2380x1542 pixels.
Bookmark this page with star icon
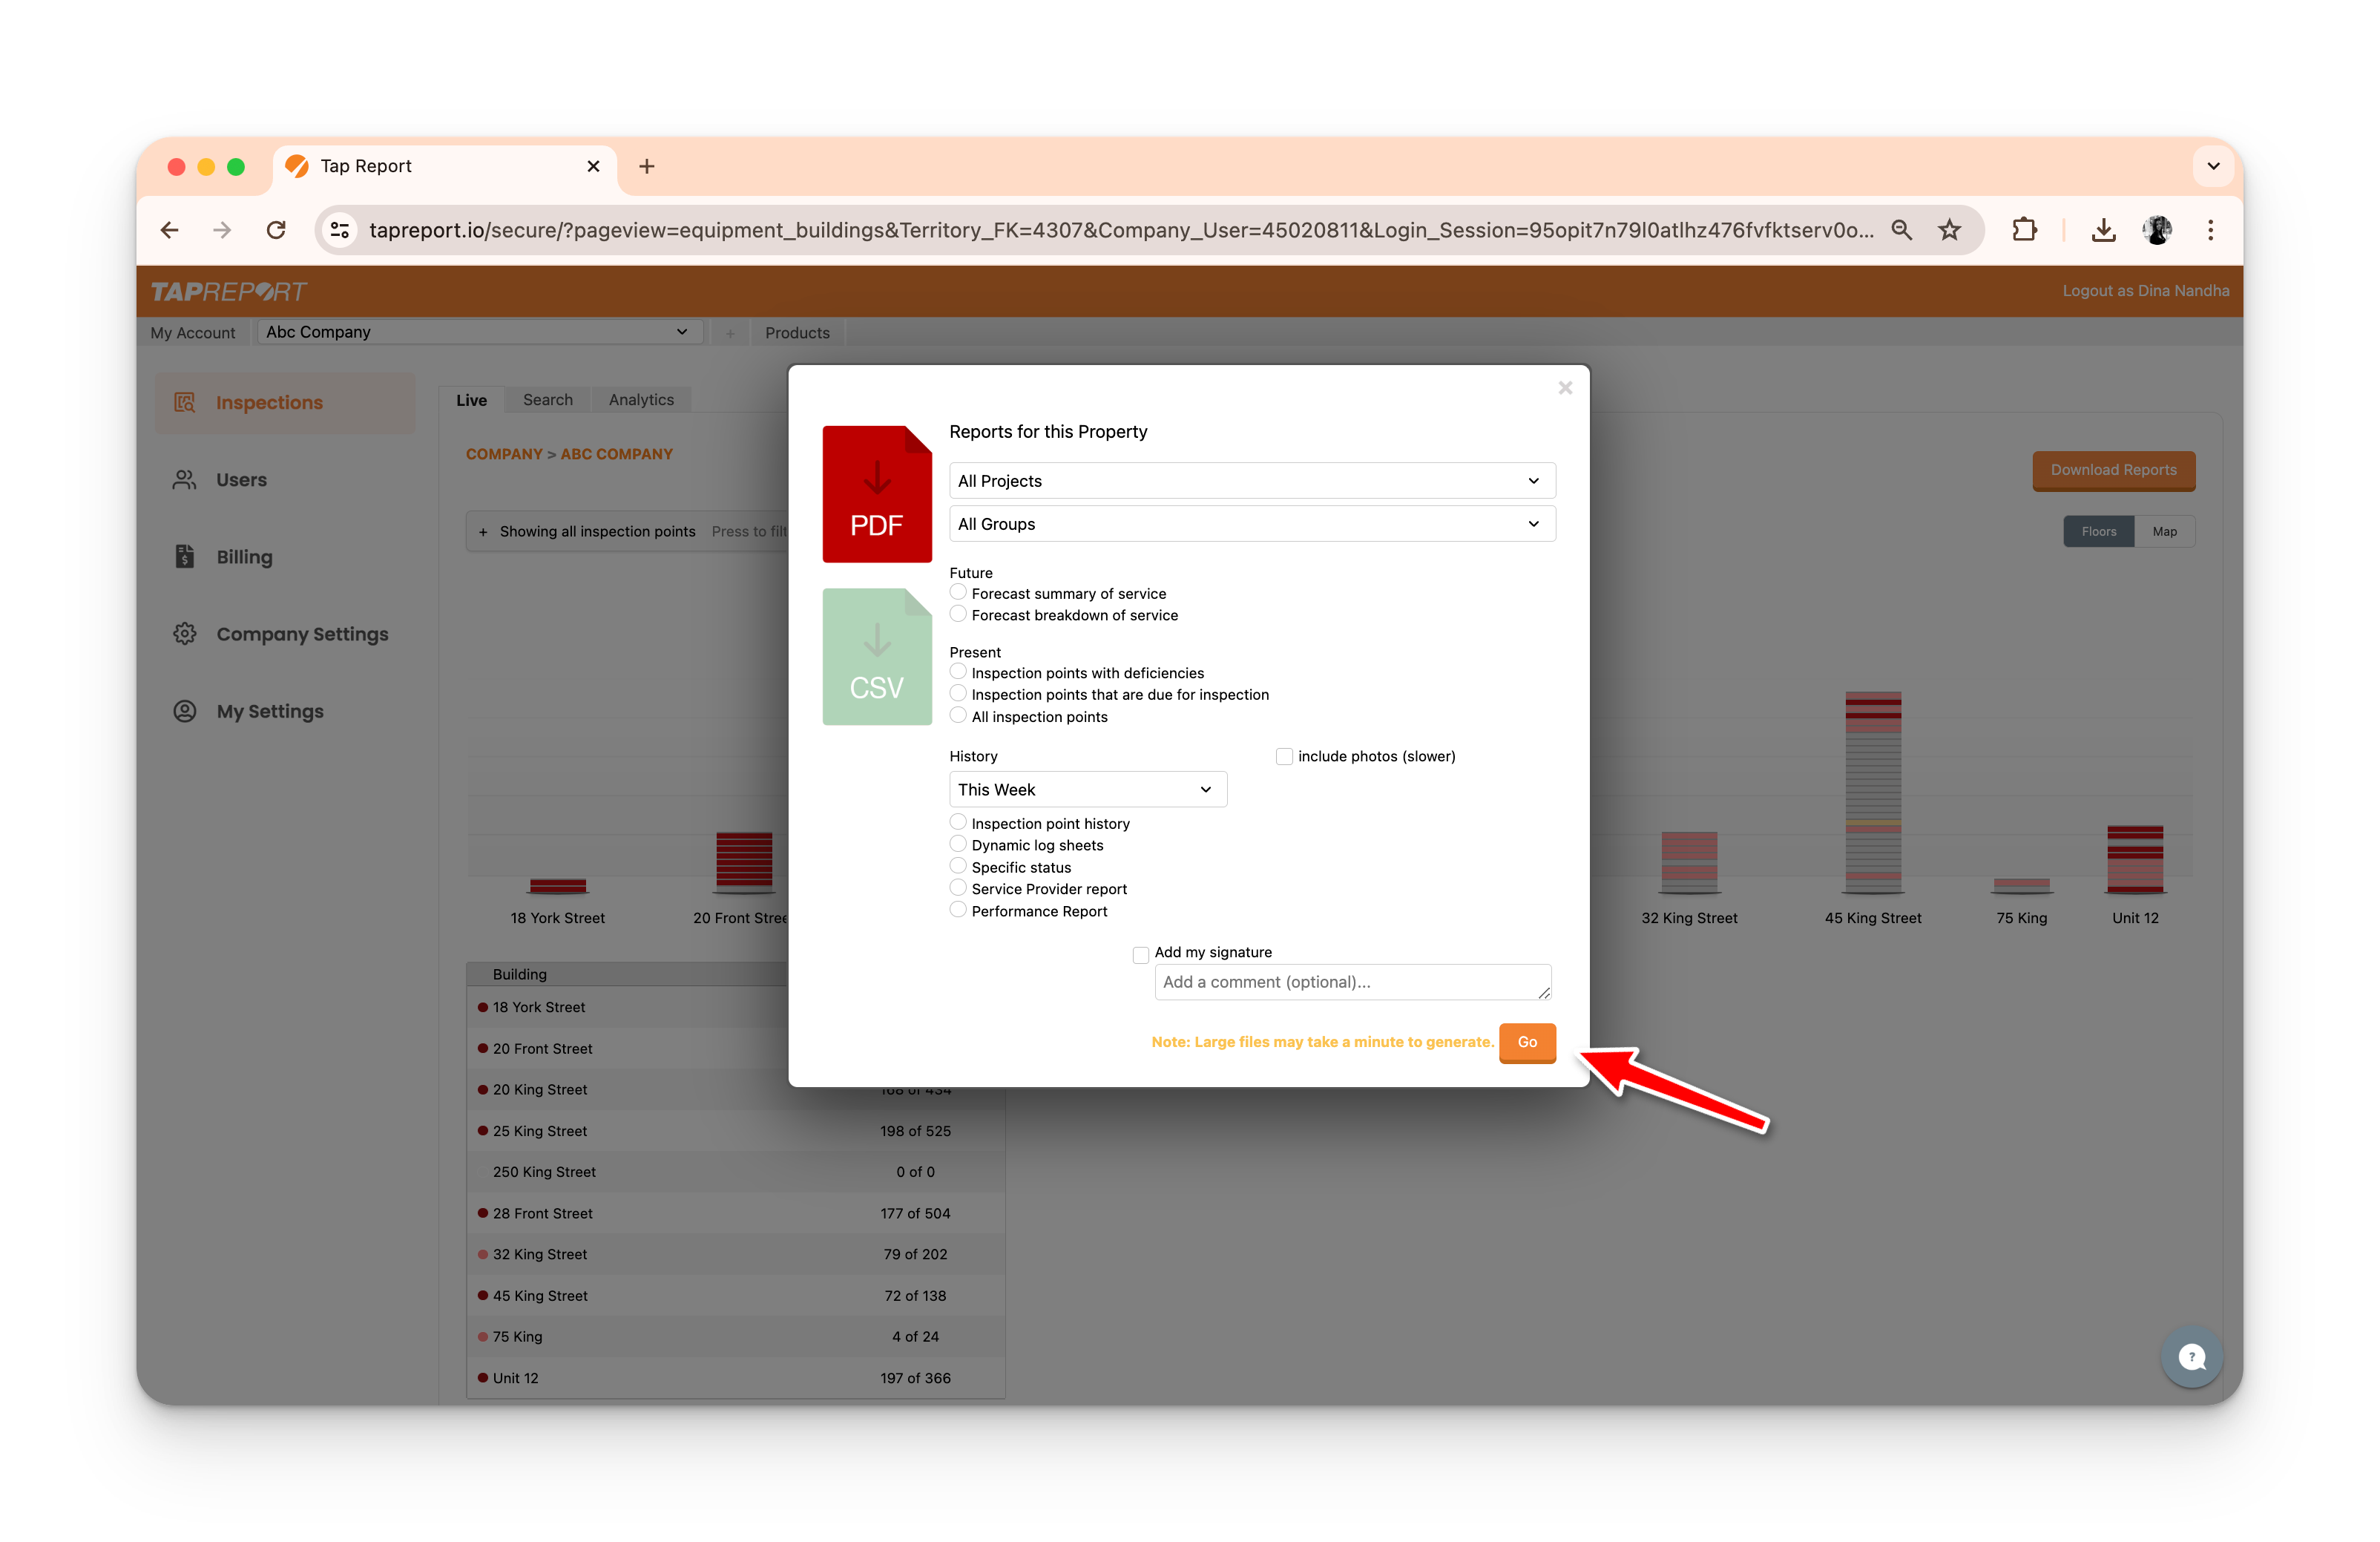(x=1949, y=230)
